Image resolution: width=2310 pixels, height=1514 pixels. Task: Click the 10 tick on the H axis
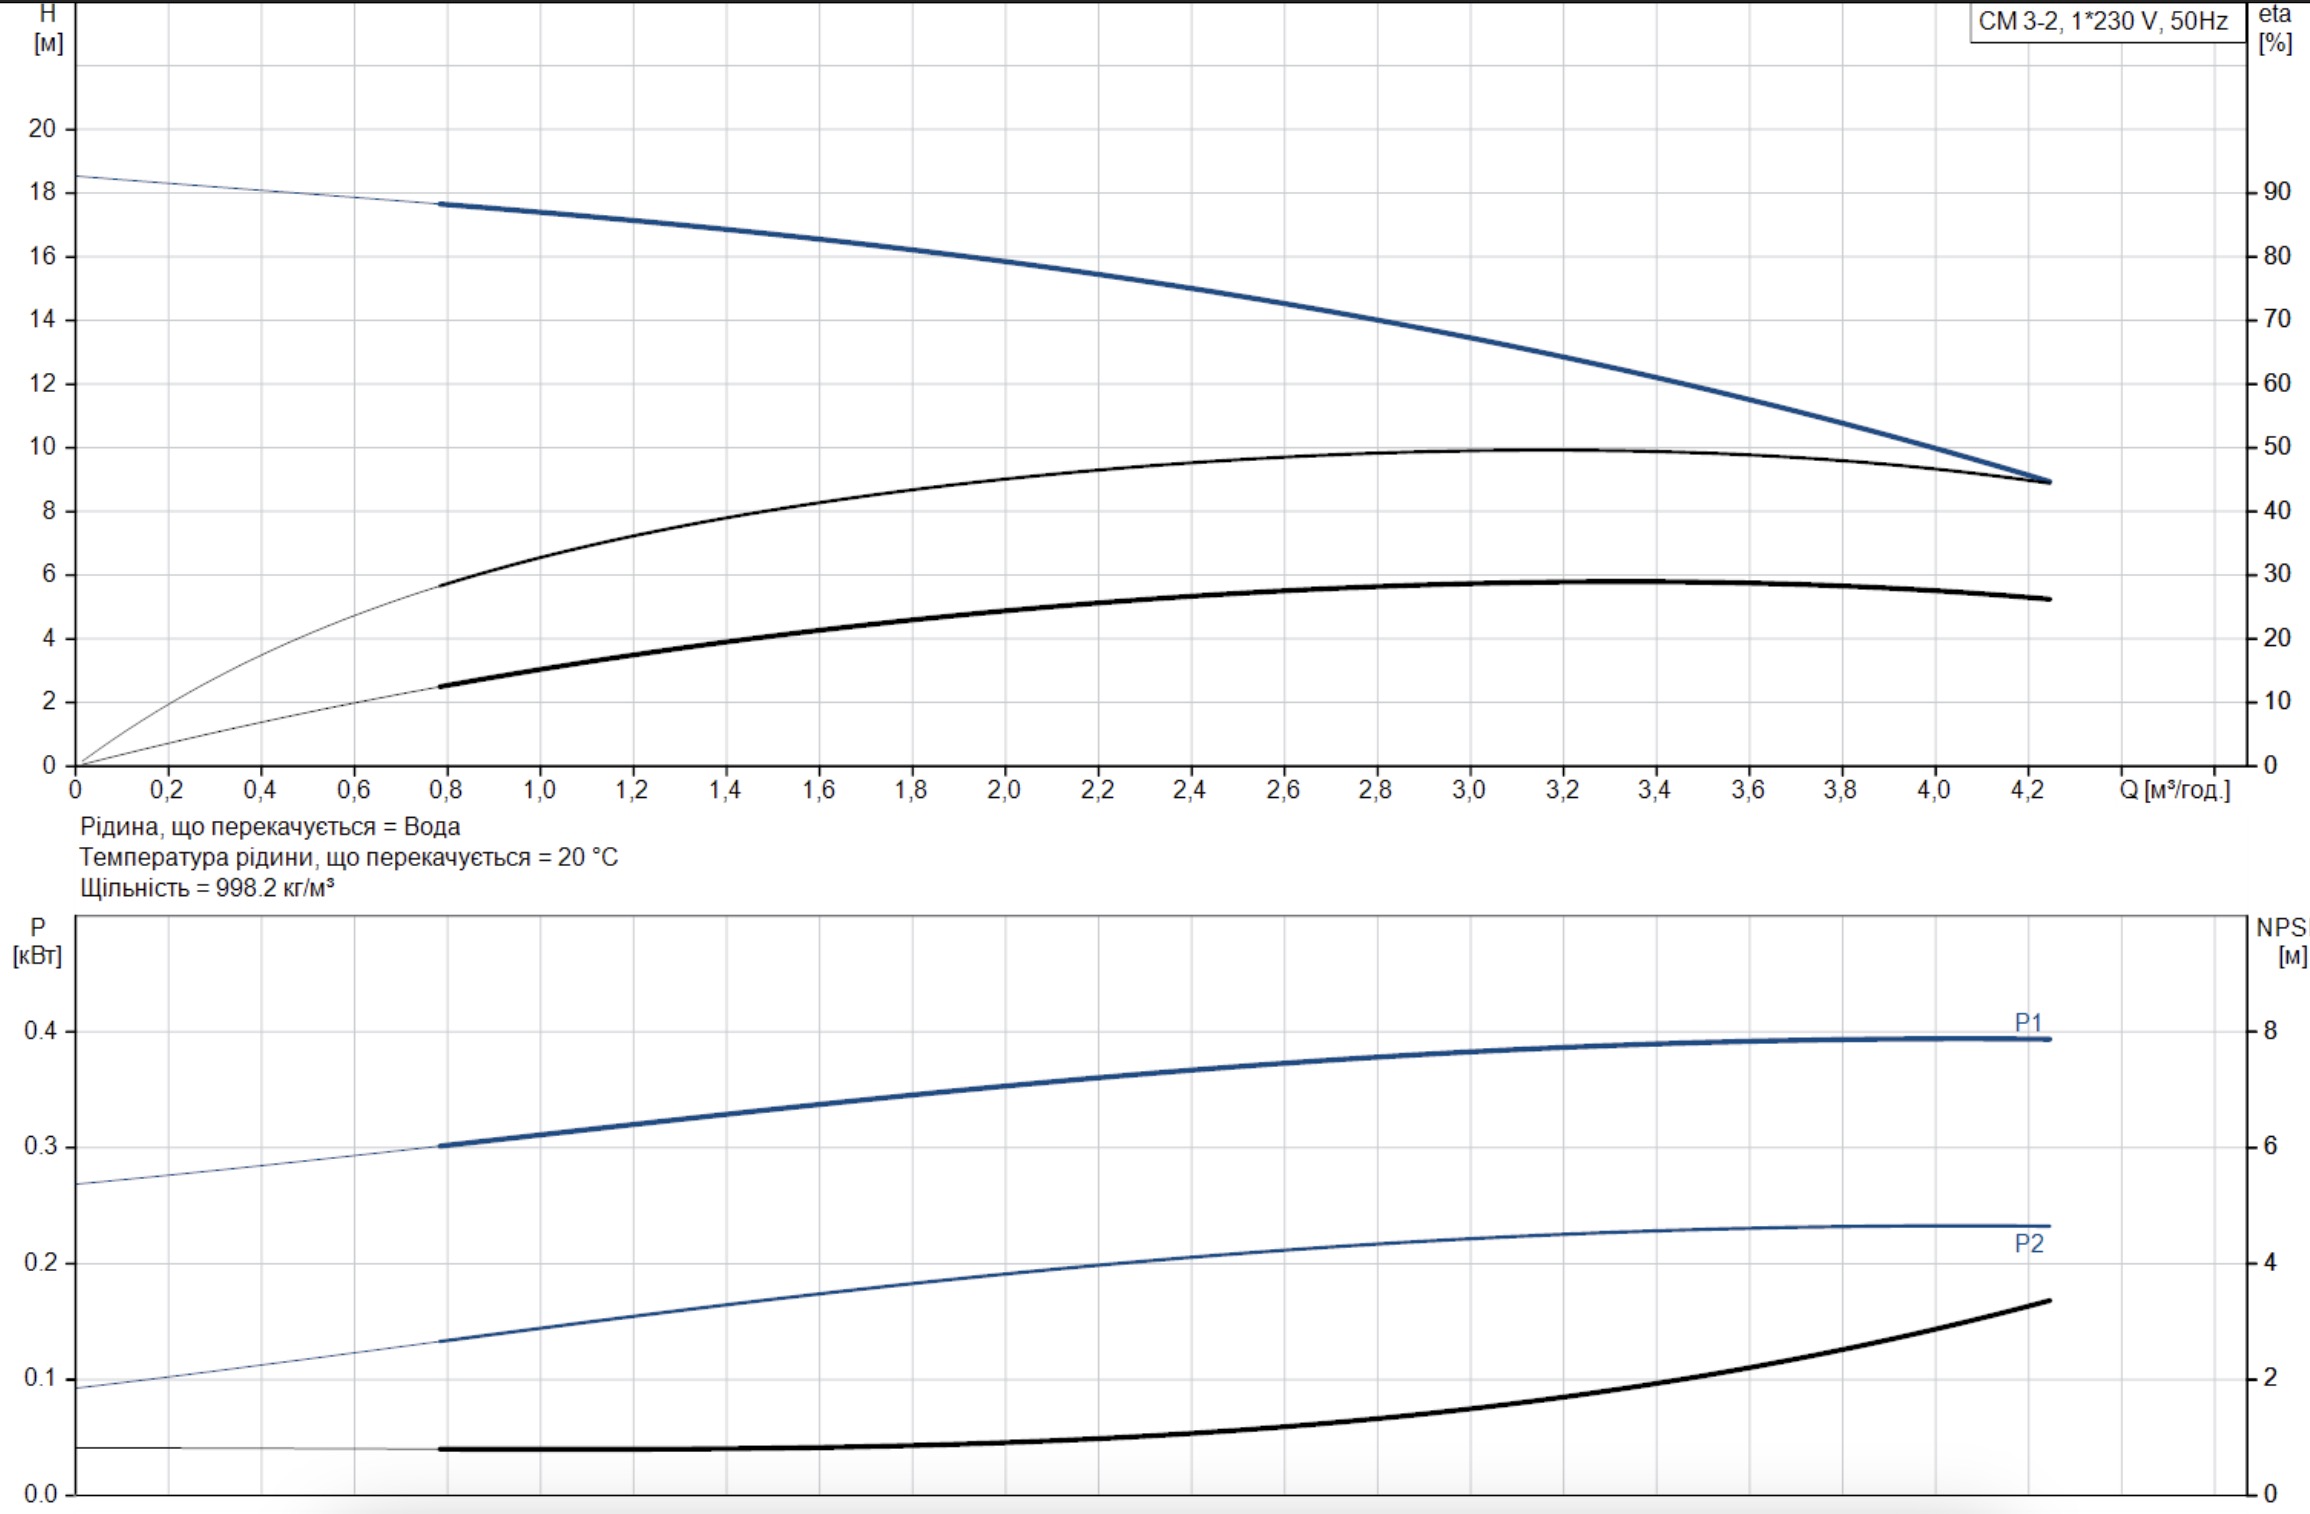(x=42, y=447)
